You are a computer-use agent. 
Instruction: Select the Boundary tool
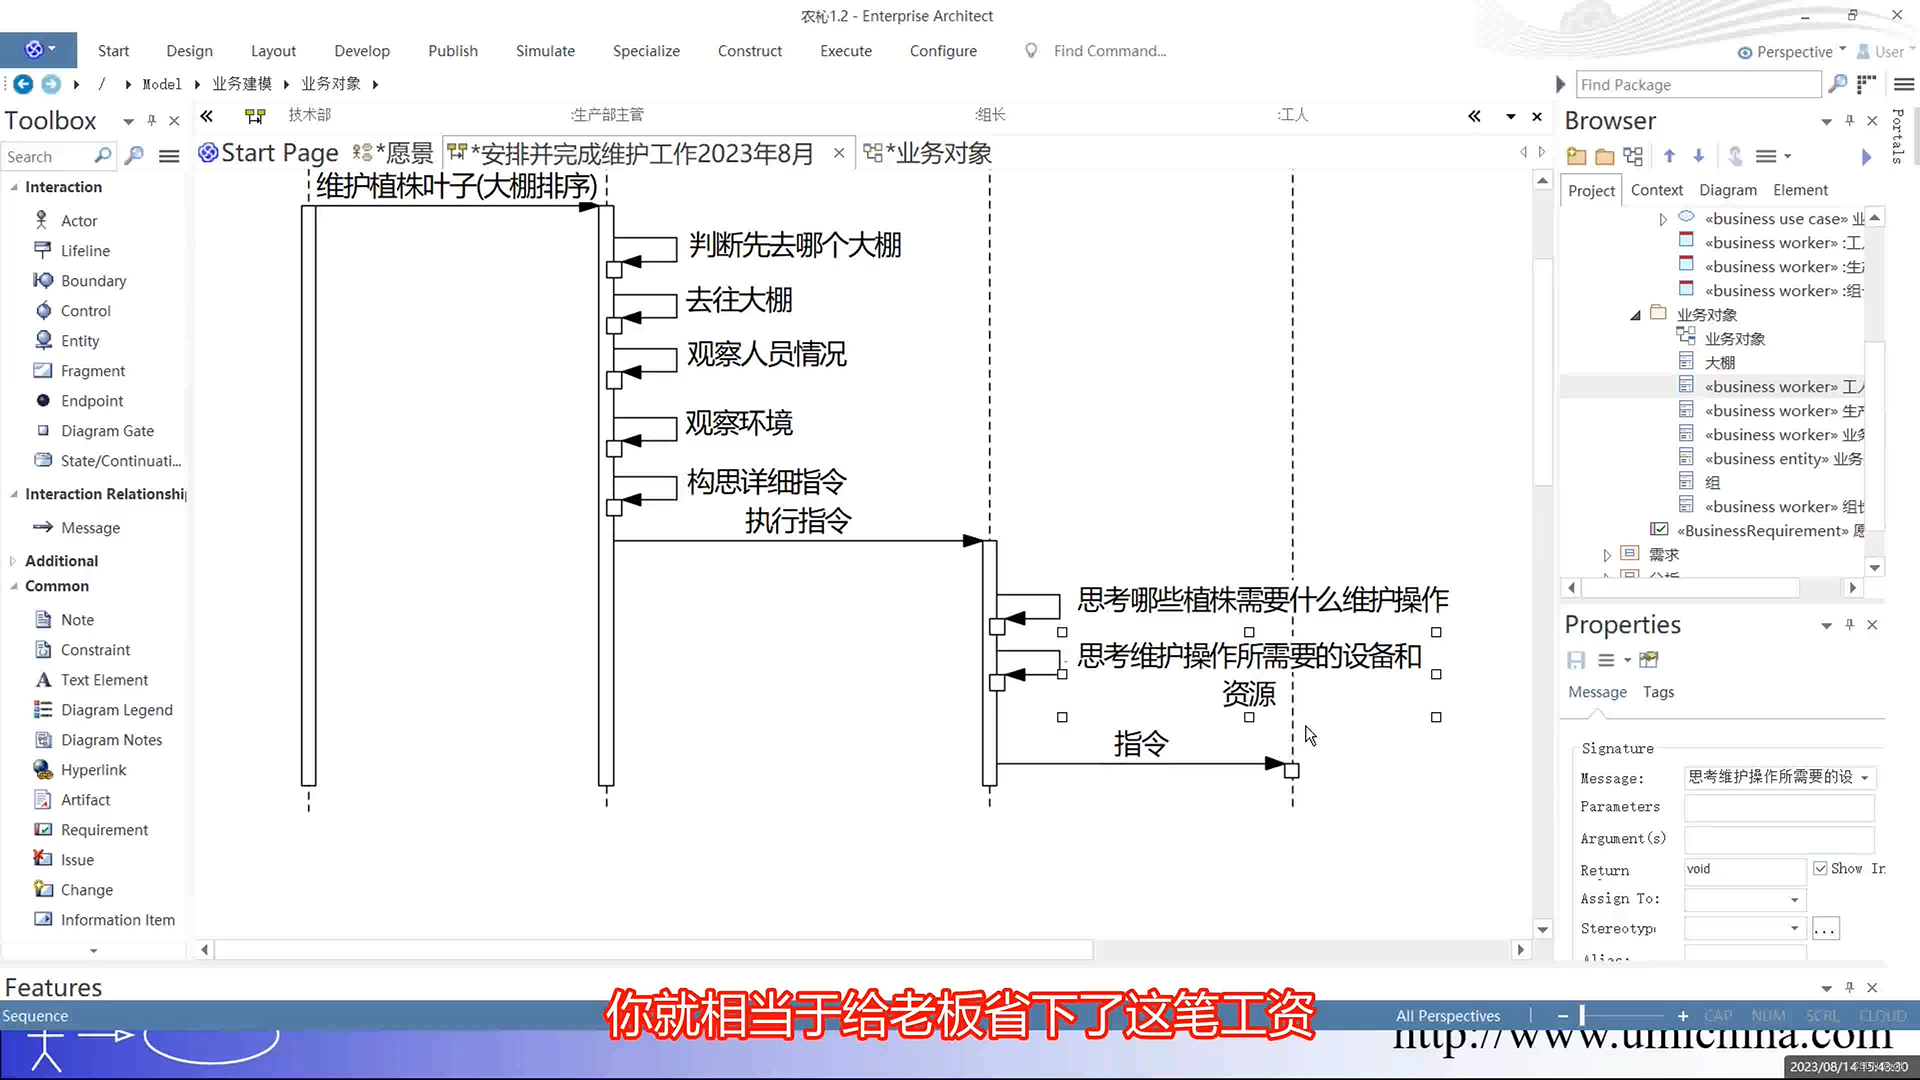point(92,280)
